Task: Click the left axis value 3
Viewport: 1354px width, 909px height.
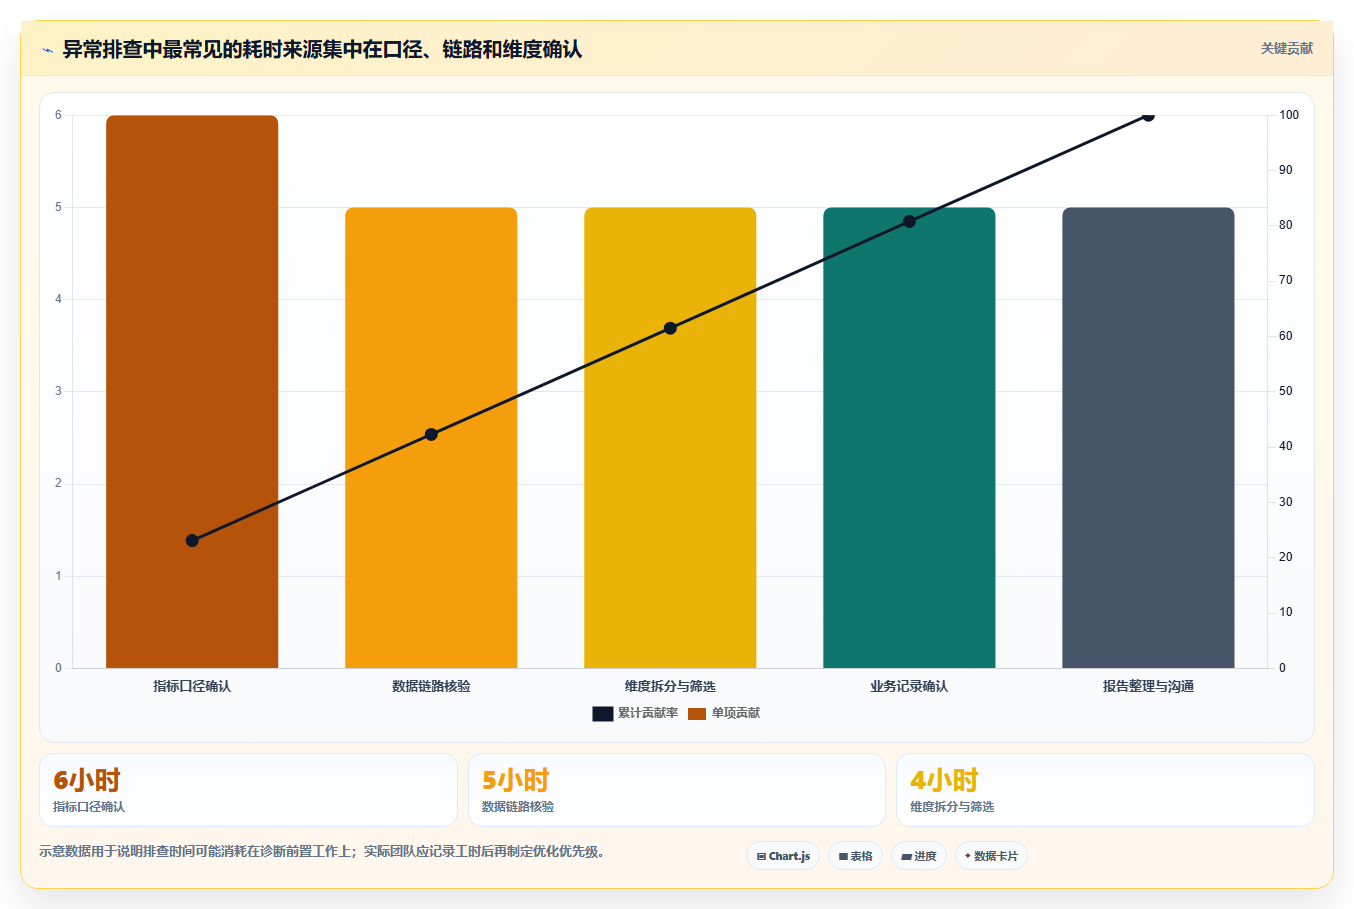Action: (x=58, y=391)
